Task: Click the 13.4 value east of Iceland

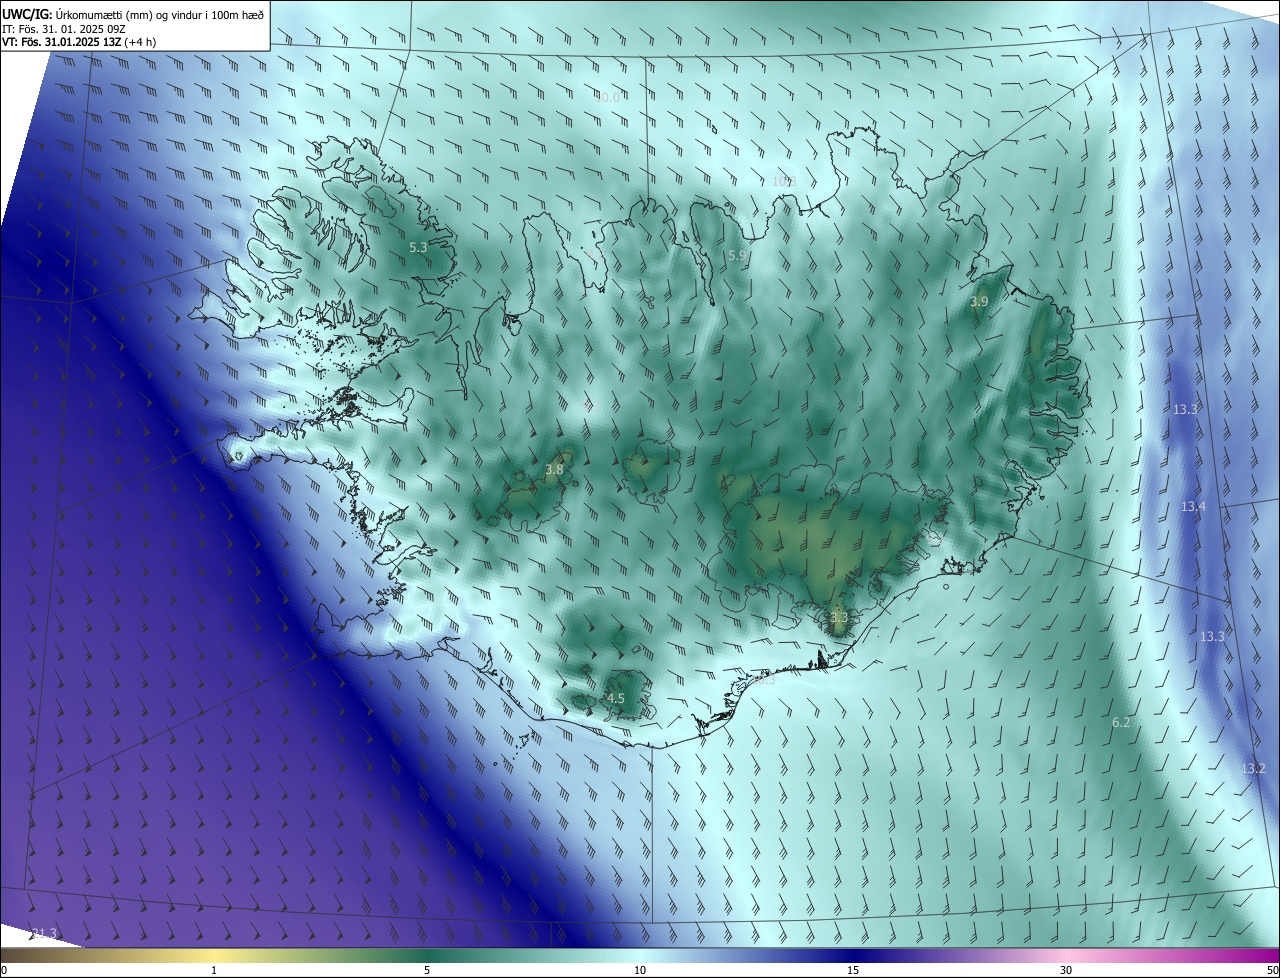Action: (x=1193, y=507)
